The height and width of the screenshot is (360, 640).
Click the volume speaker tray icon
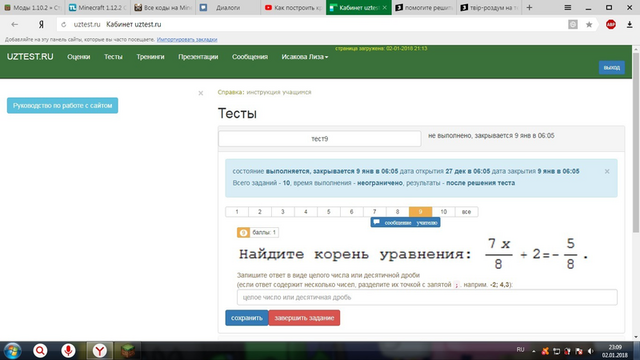590,351
